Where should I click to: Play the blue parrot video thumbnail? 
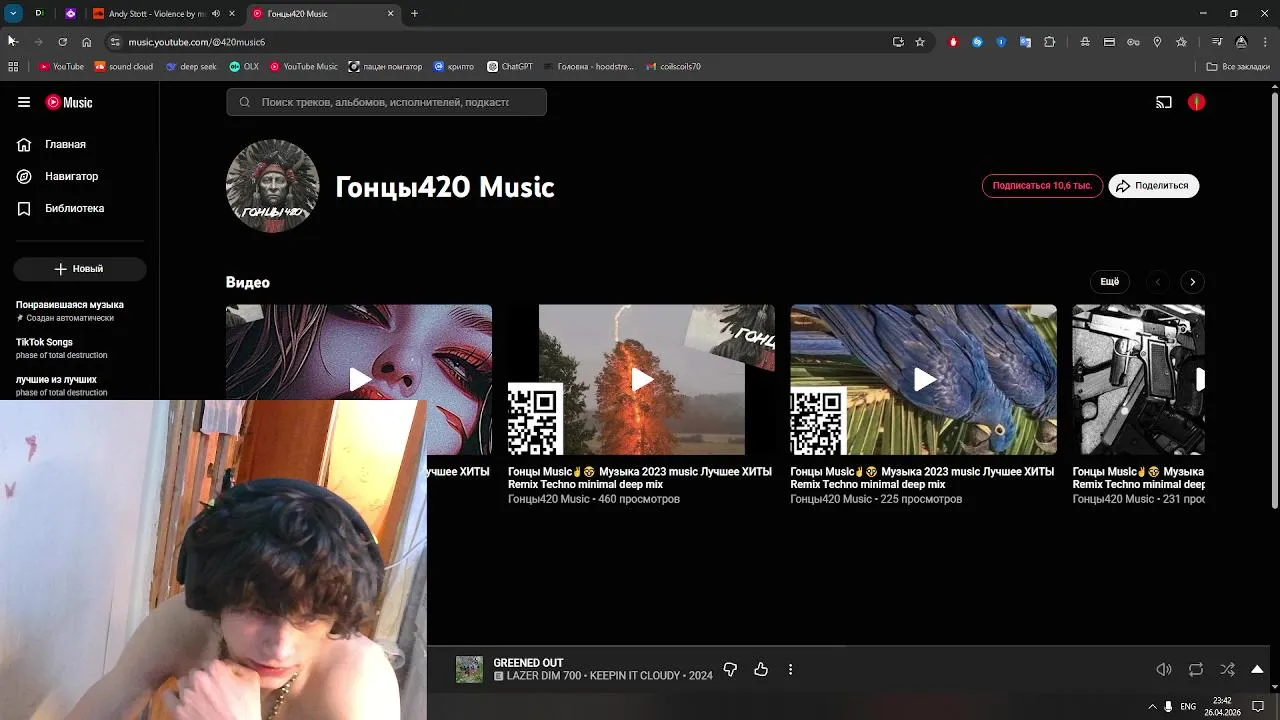click(x=923, y=380)
